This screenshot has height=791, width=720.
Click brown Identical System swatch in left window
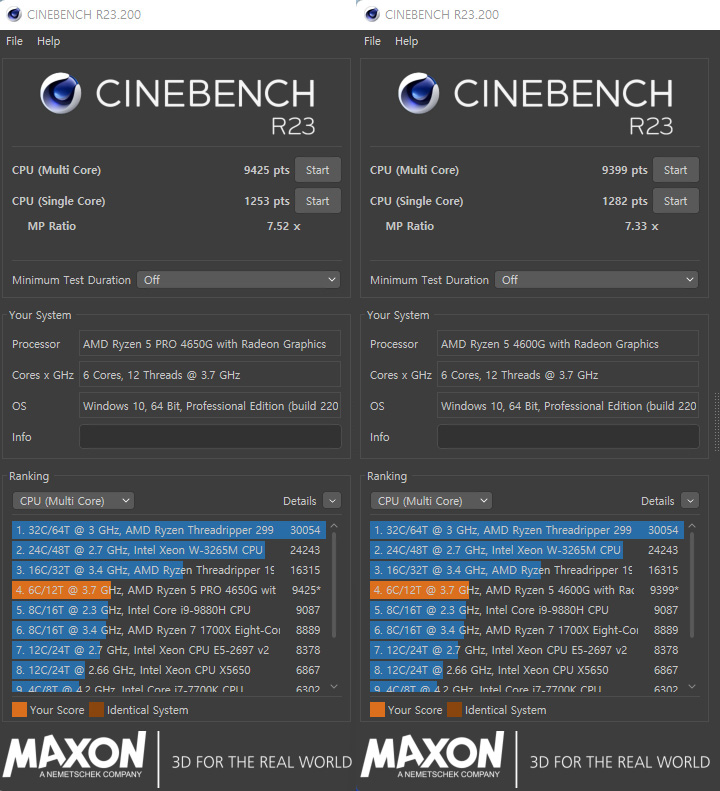(x=96, y=710)
